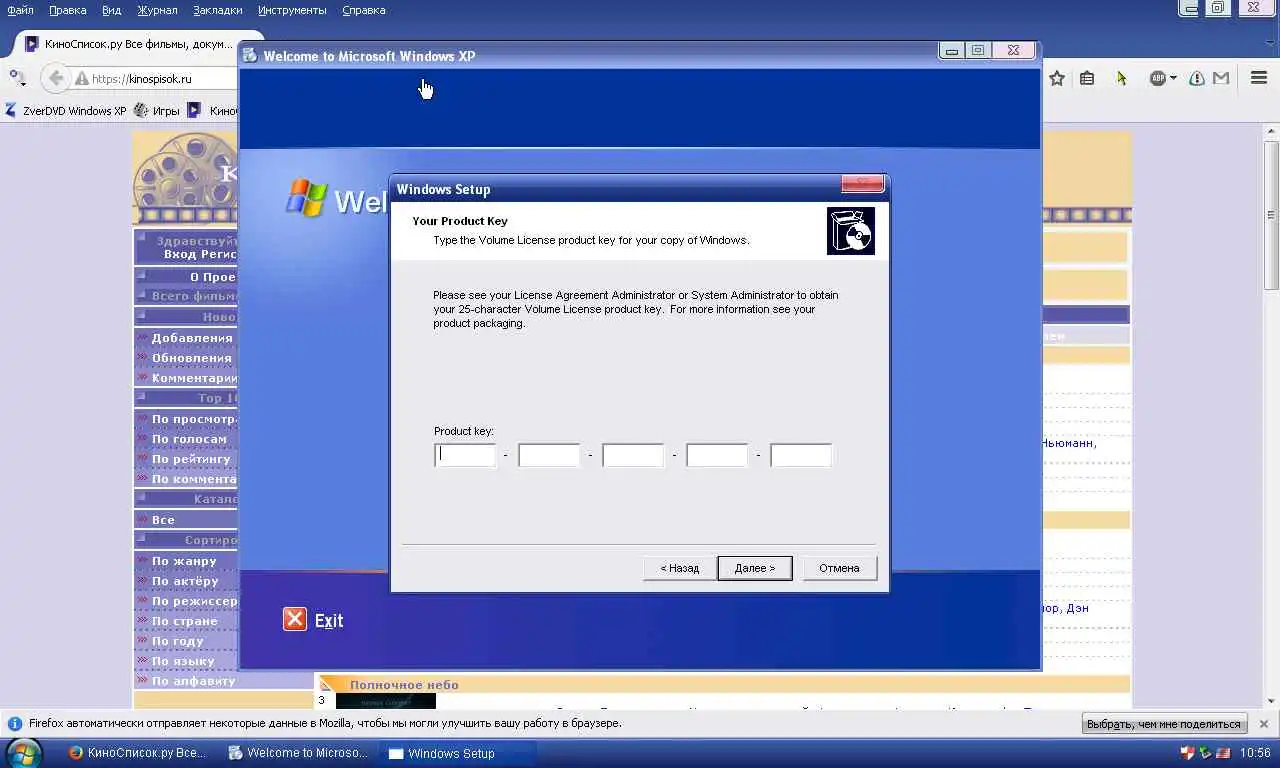Open the search engine dropdown icon left of back button
Viewport: 1280px width, 768px height.
point(17,77)
